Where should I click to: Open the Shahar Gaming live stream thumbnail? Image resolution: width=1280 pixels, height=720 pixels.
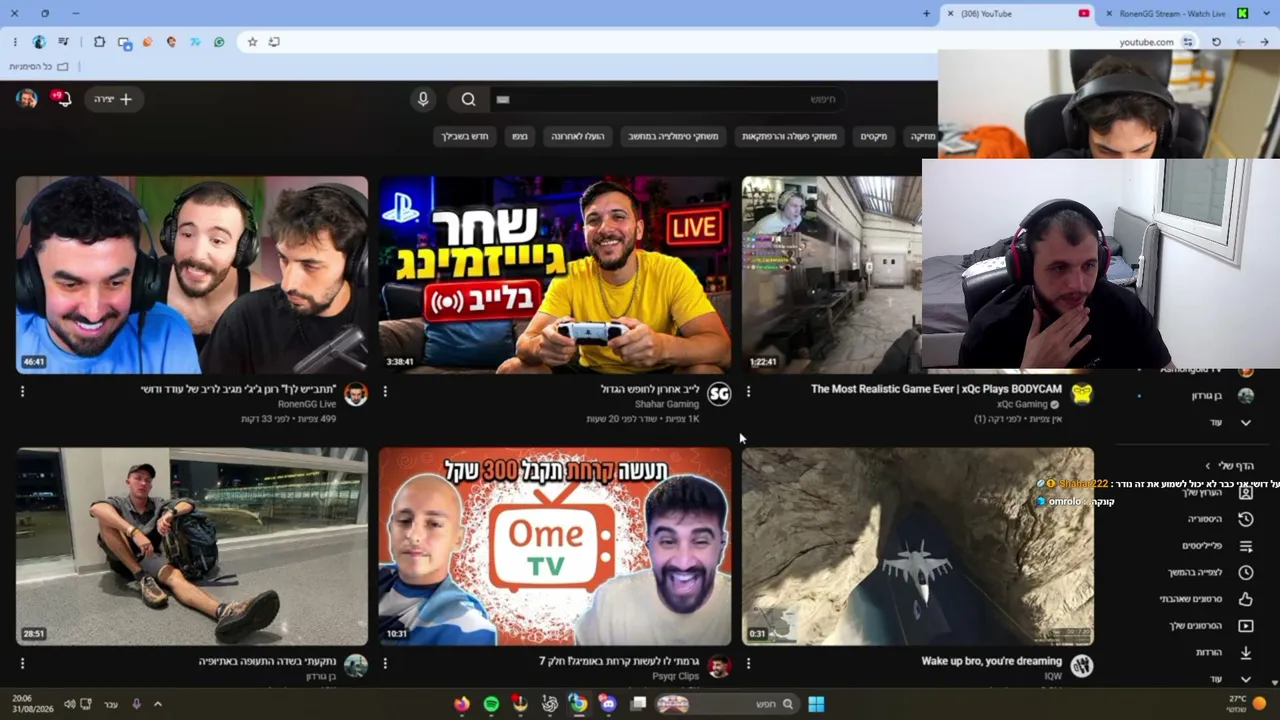point(555,275)
